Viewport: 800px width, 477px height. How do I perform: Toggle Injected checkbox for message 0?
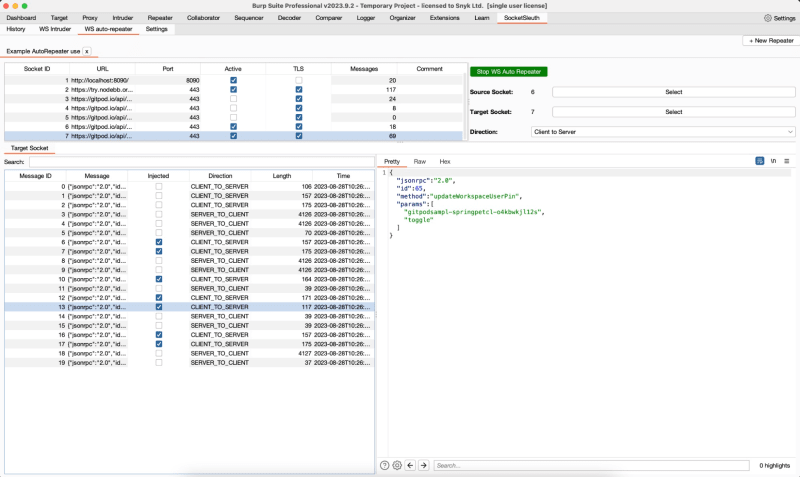(x=159, y=186)
